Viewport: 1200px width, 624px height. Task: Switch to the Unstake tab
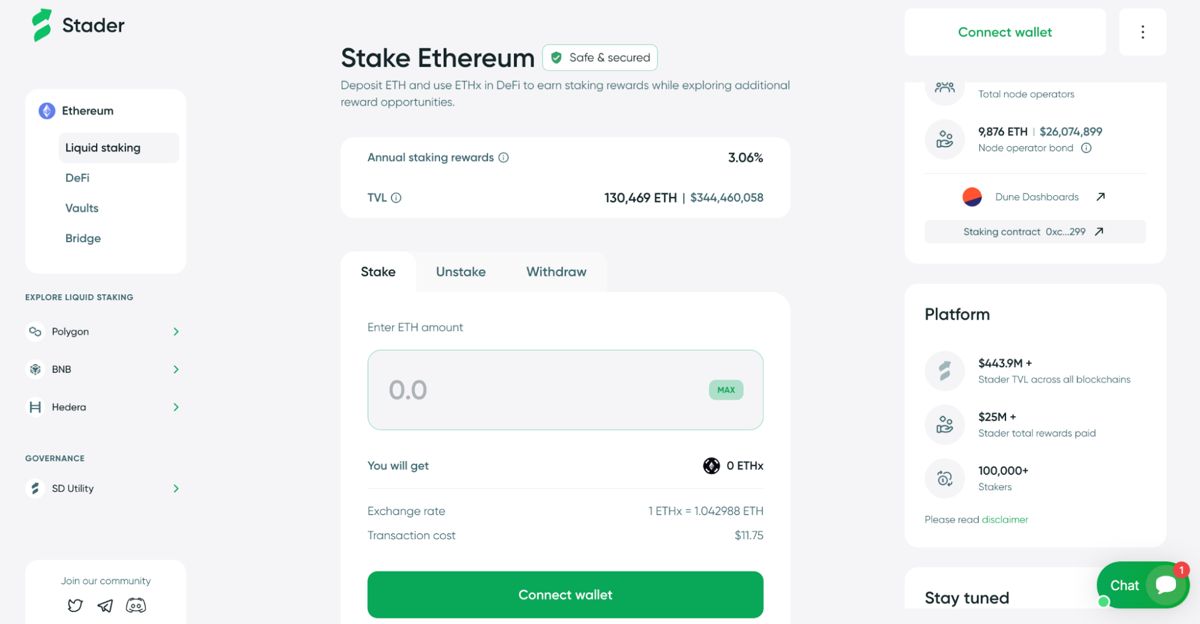(461, 272)
